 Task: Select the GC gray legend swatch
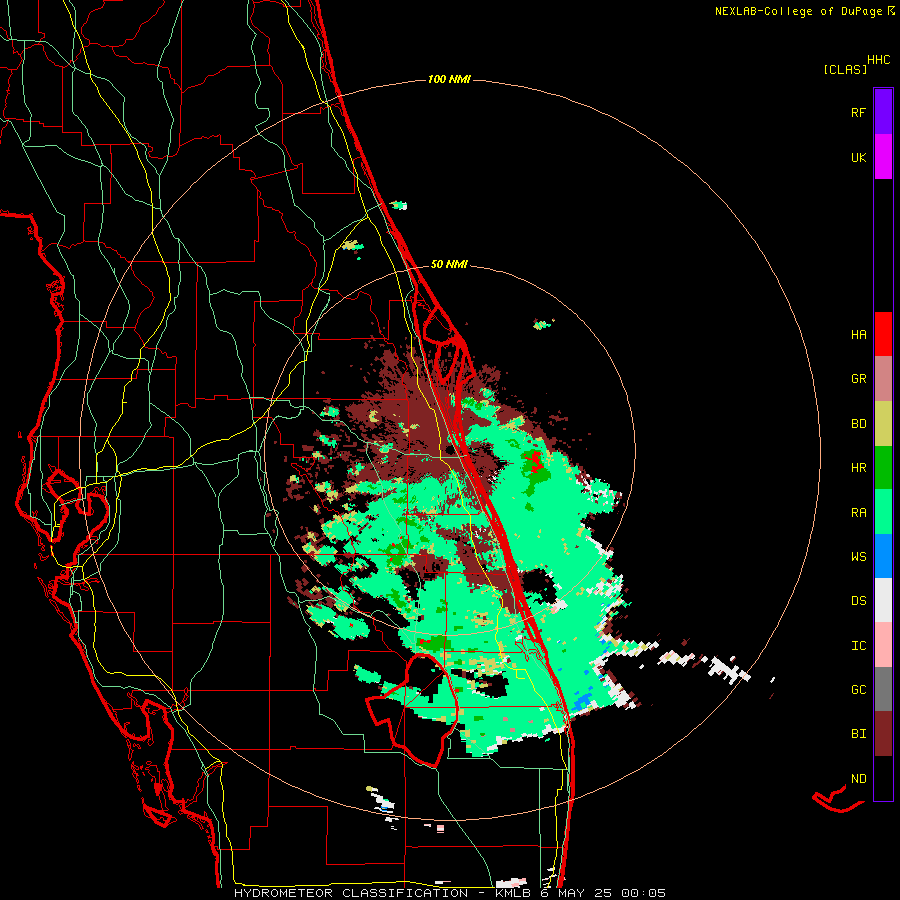[883, 689]
